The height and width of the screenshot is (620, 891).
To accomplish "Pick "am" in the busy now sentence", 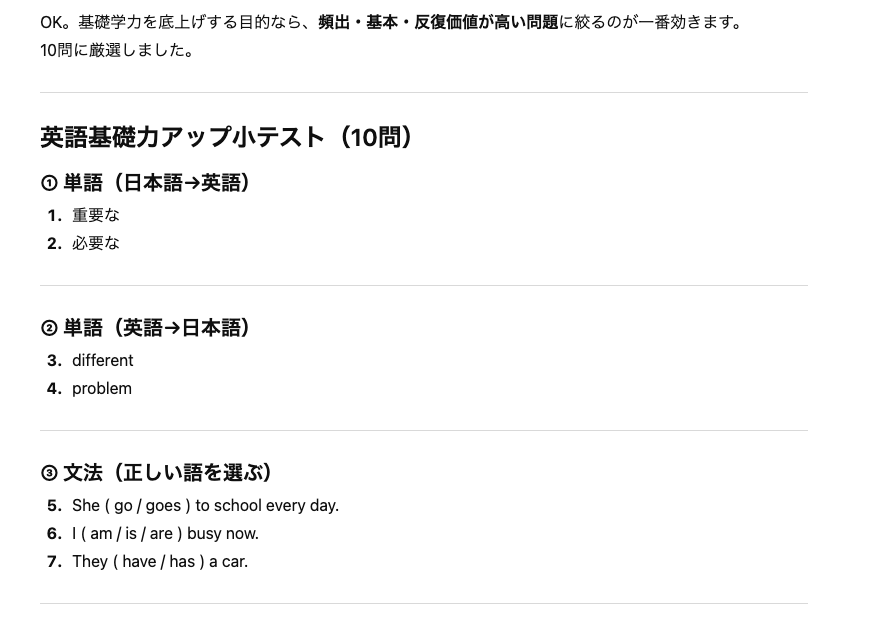I will point(101,534).
